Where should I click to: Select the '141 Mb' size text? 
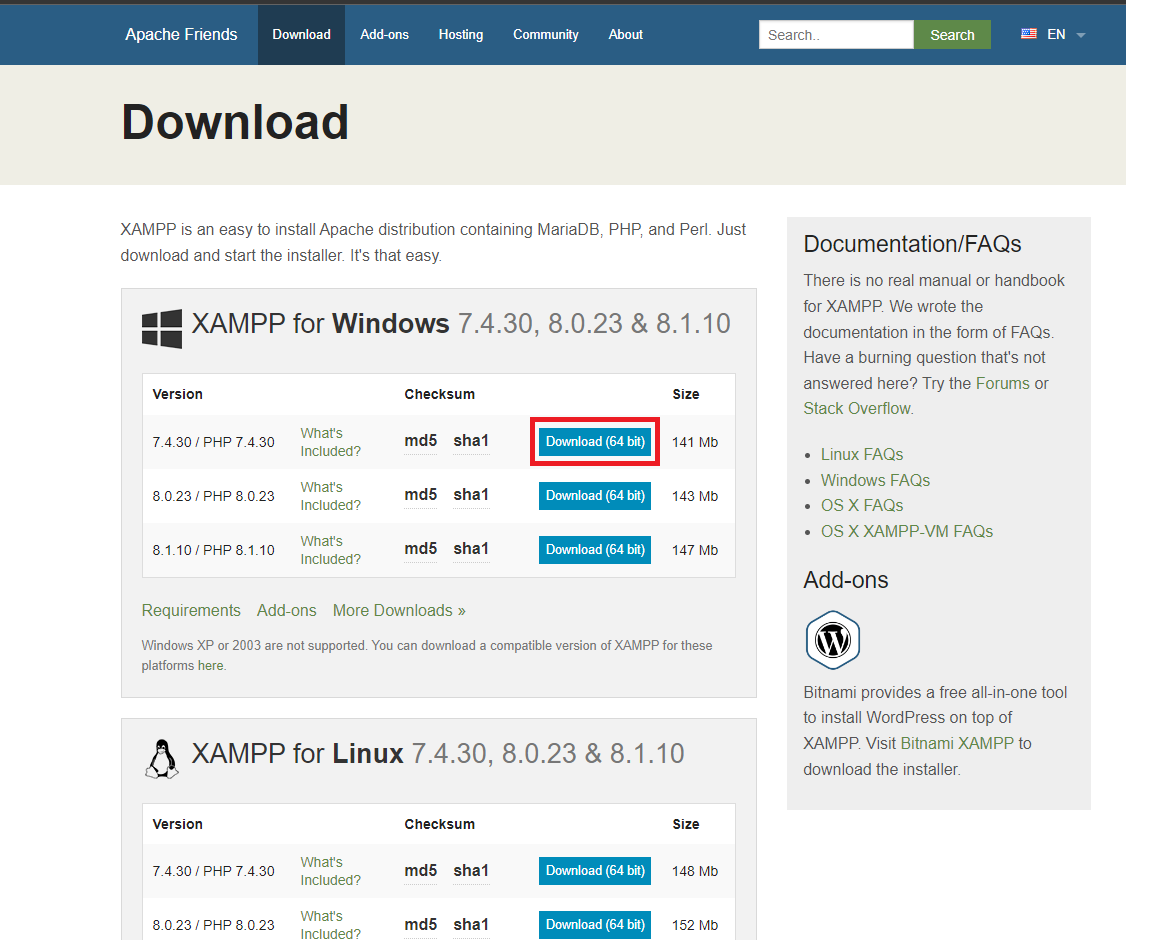(x=695, y=442)
